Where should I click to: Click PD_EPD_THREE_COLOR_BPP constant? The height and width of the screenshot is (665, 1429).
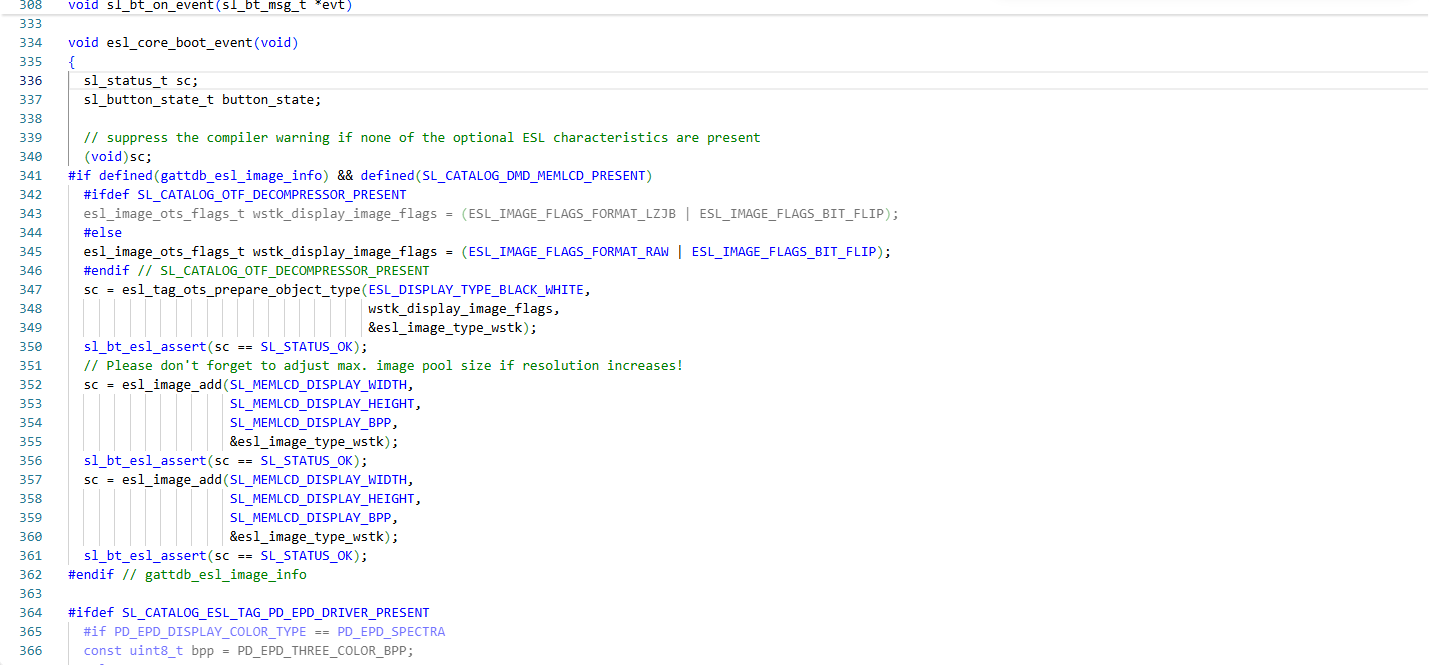point(321,651)
